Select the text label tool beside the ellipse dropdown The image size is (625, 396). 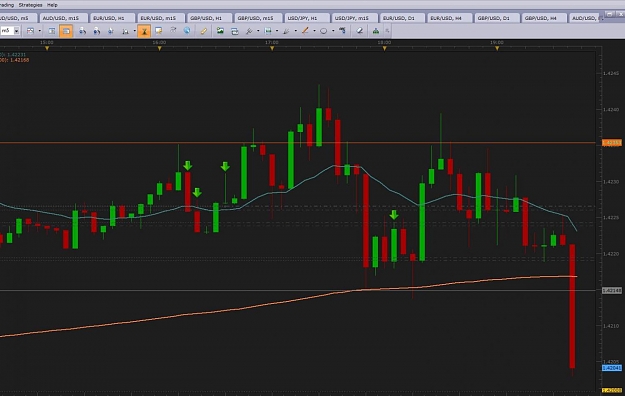(x=342, y=30)
